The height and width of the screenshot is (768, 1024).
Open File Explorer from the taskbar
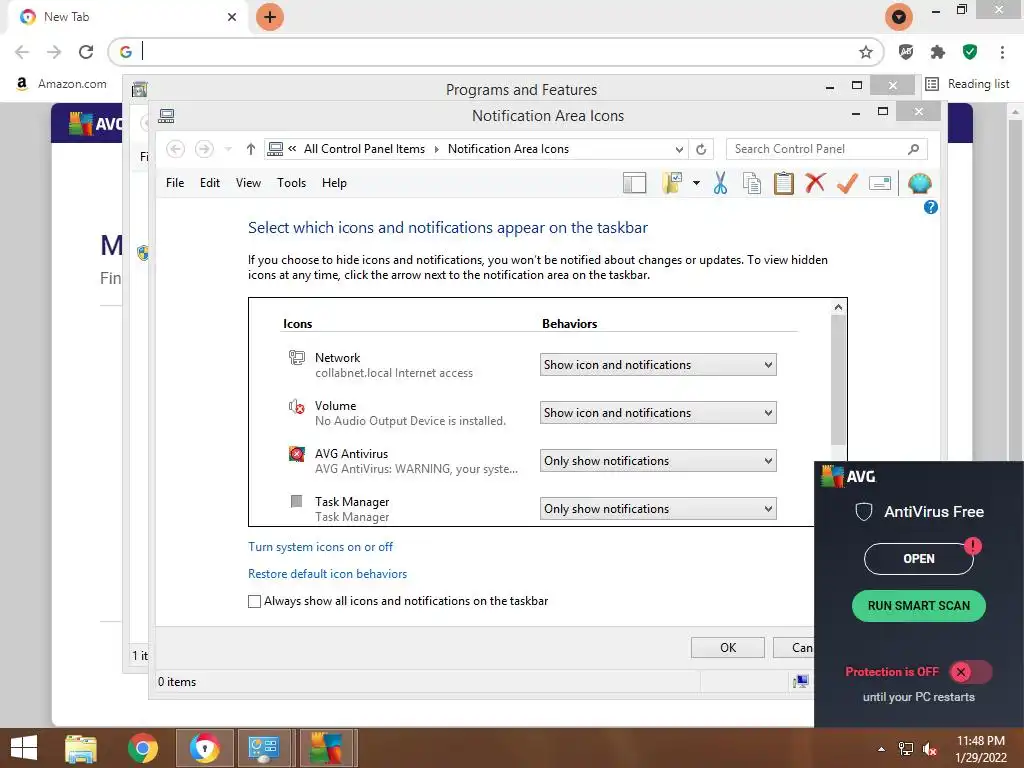81,748
